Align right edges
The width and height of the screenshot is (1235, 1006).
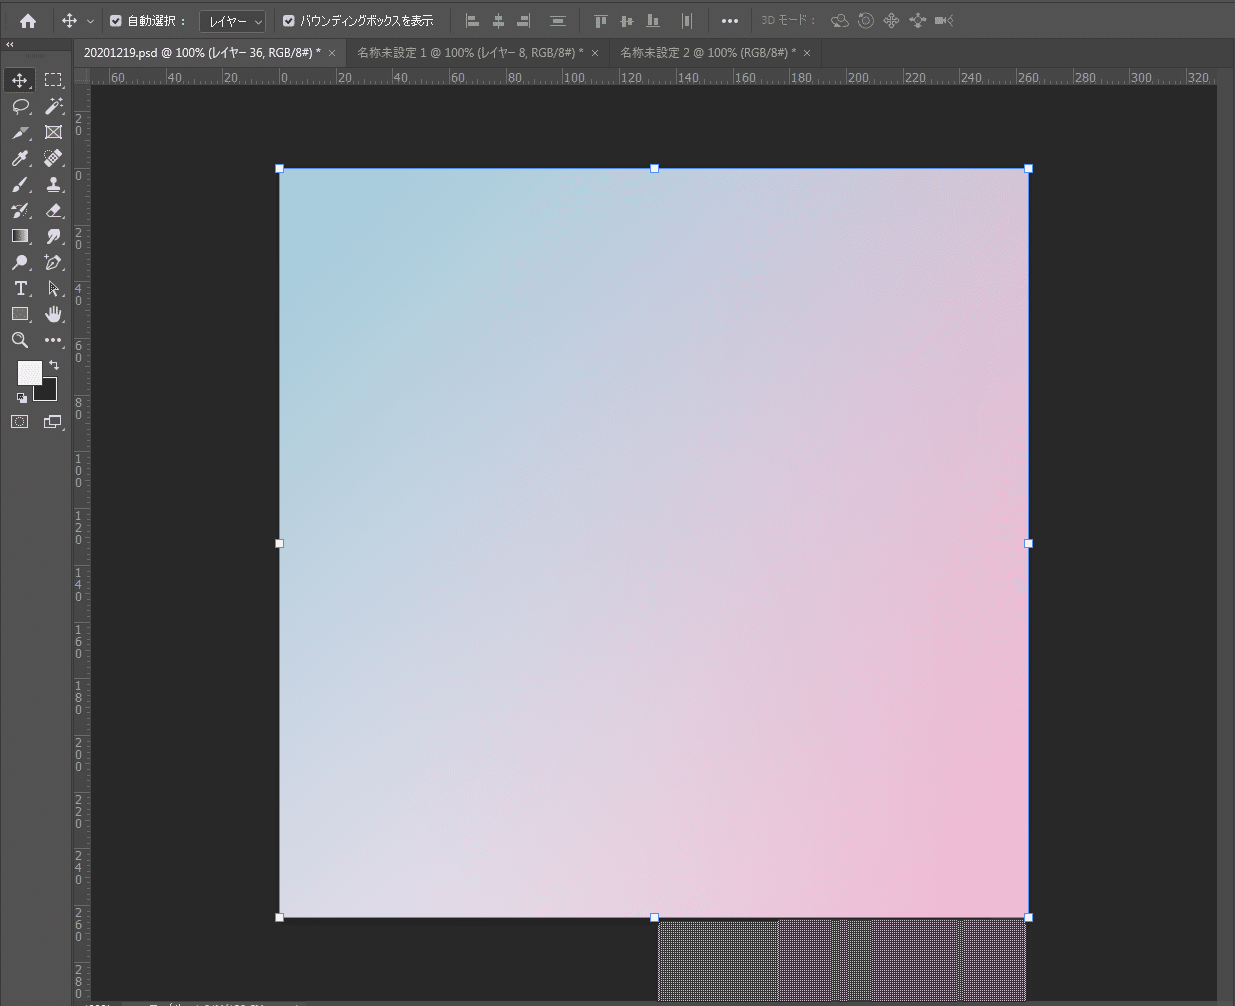click(523, 21)
